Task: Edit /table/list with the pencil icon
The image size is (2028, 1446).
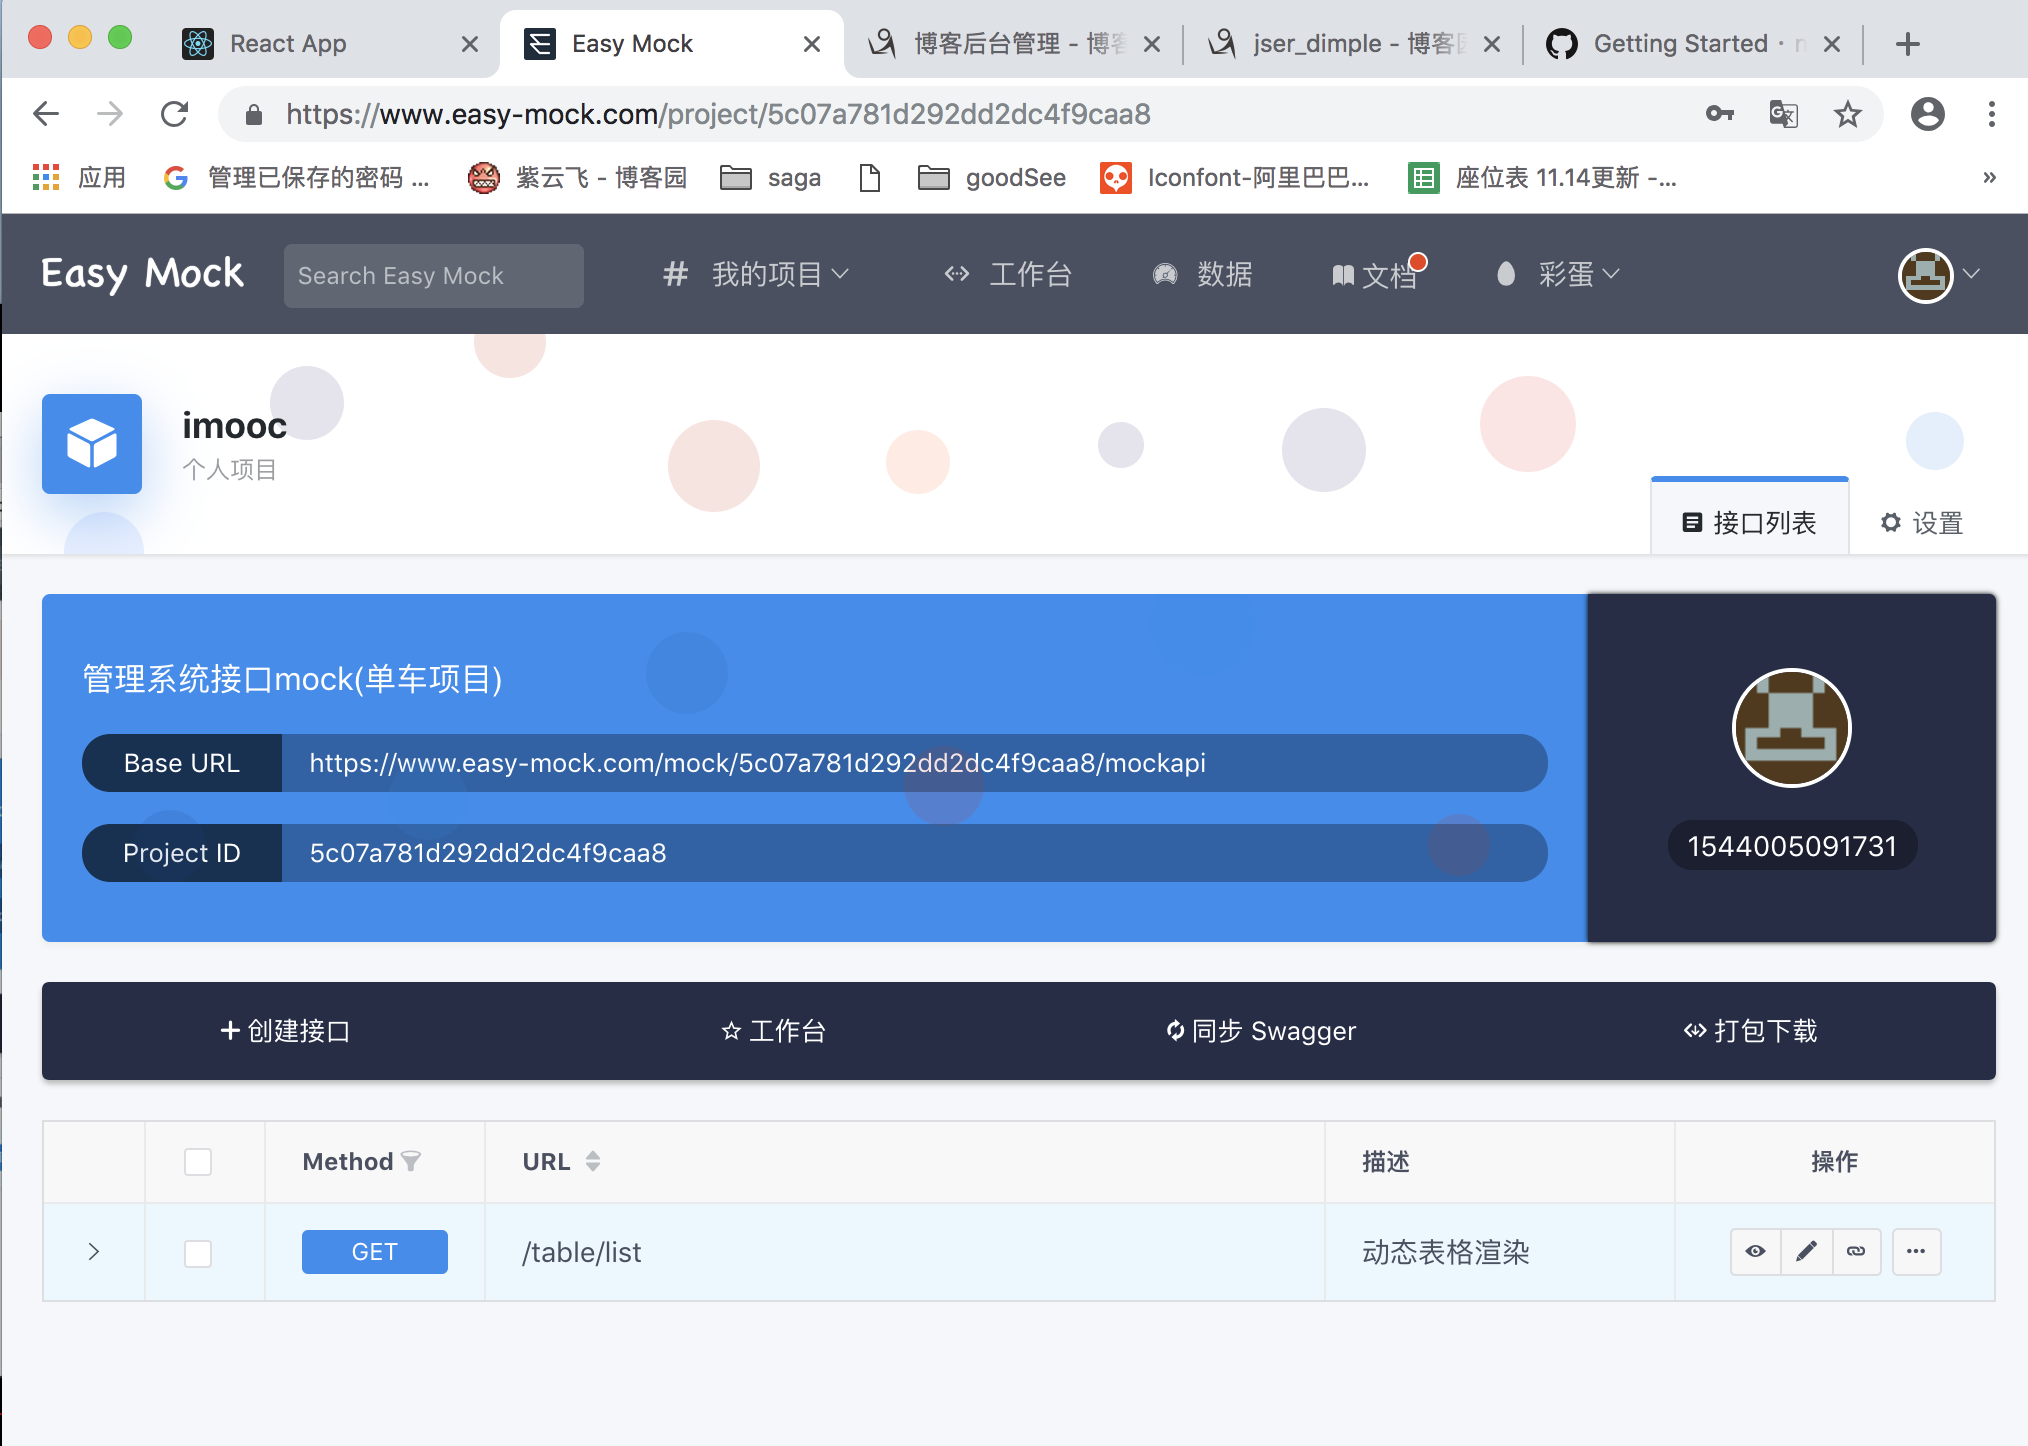Action: pyautogui.click(x=1806, y=1252)
